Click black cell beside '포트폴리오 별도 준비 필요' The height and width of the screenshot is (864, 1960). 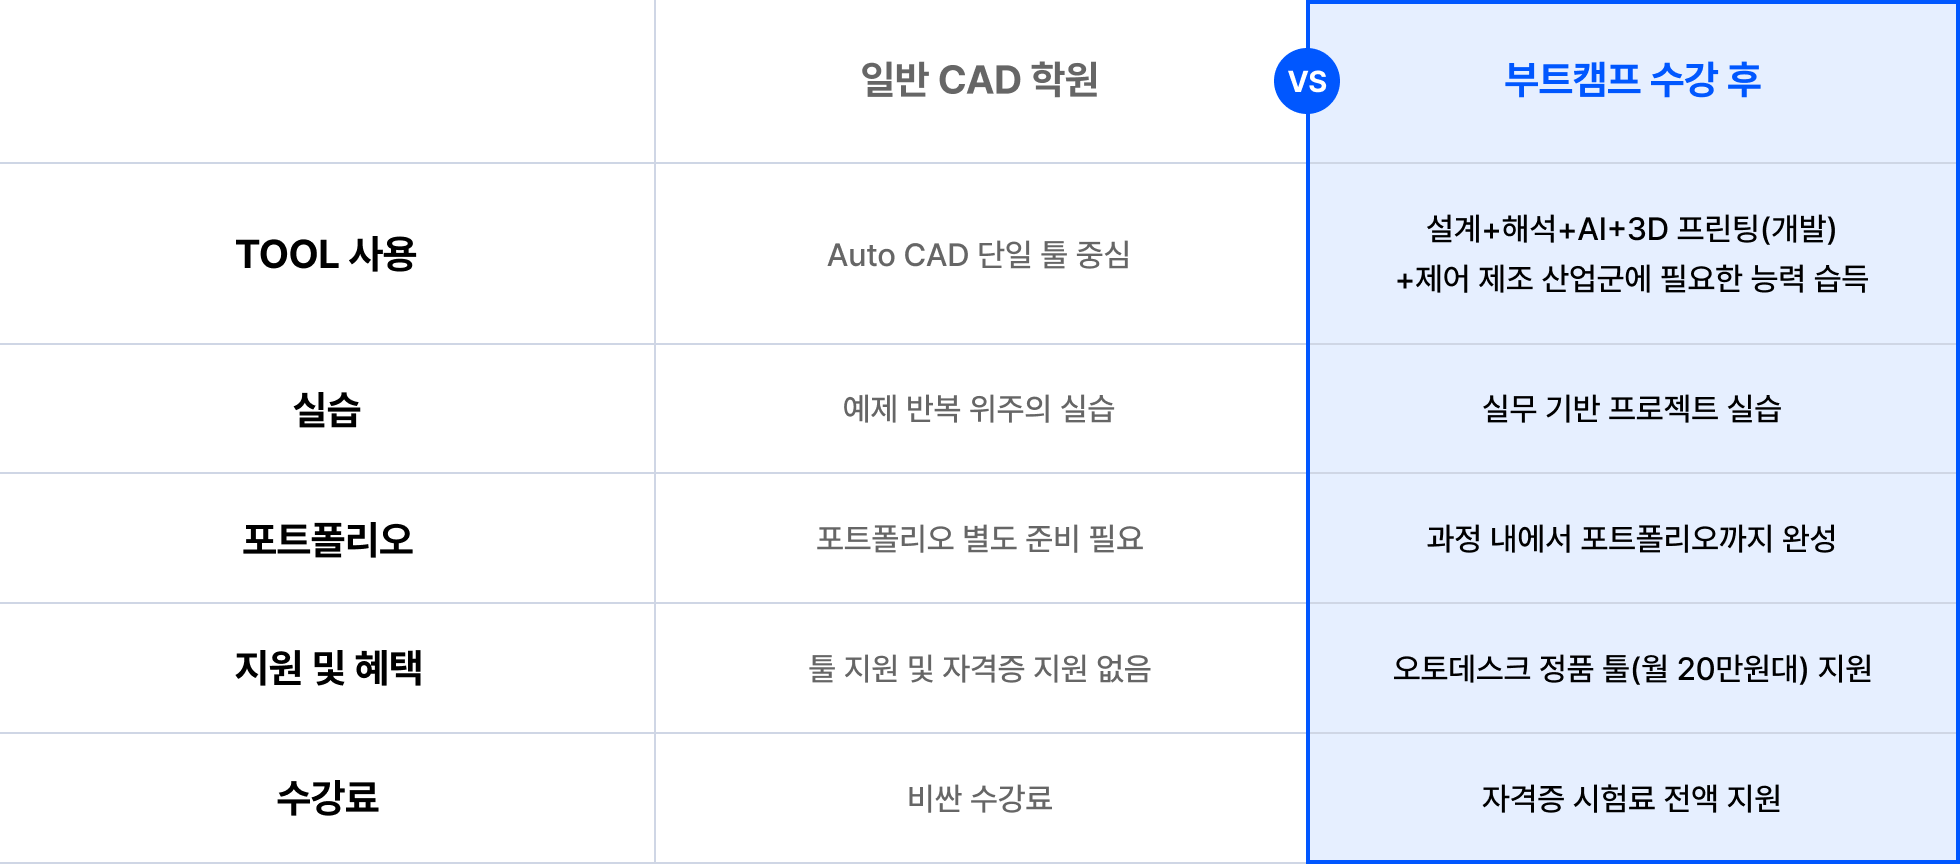point(326,538)
